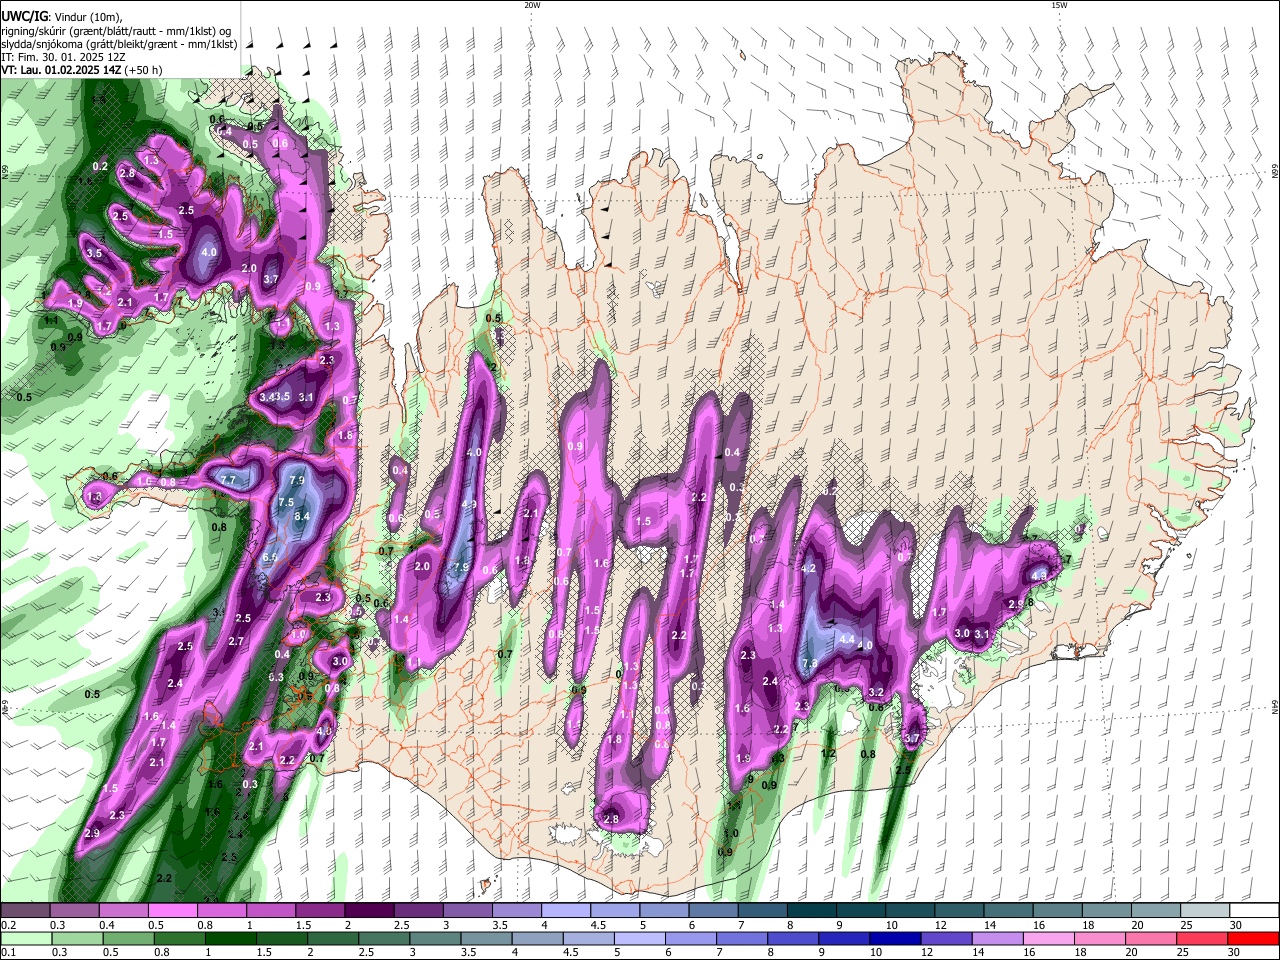Screen dimensions: 1280x960
Task: Click the "20W" longitude label
Action: click(x=532, y=5)
